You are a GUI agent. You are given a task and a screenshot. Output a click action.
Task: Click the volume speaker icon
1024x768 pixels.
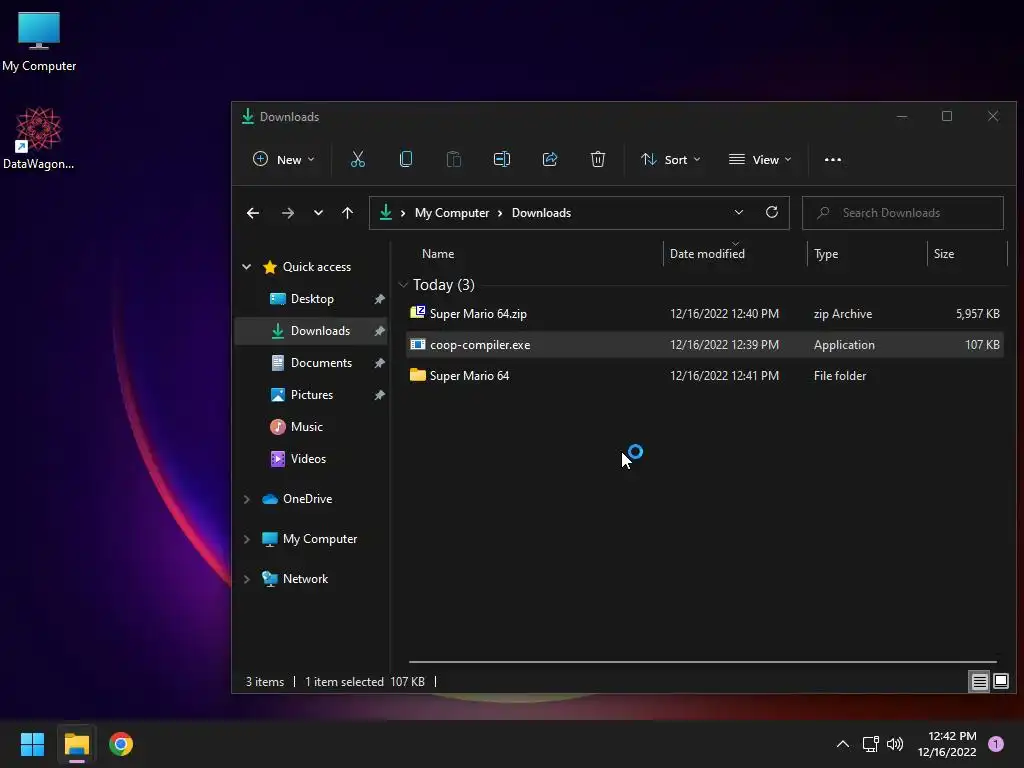[x=895, y=744]
